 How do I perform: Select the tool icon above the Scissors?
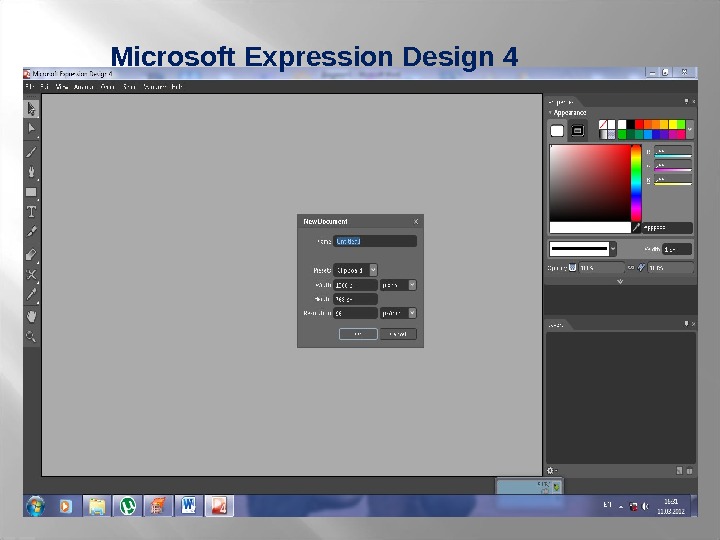tap(31, 254)
